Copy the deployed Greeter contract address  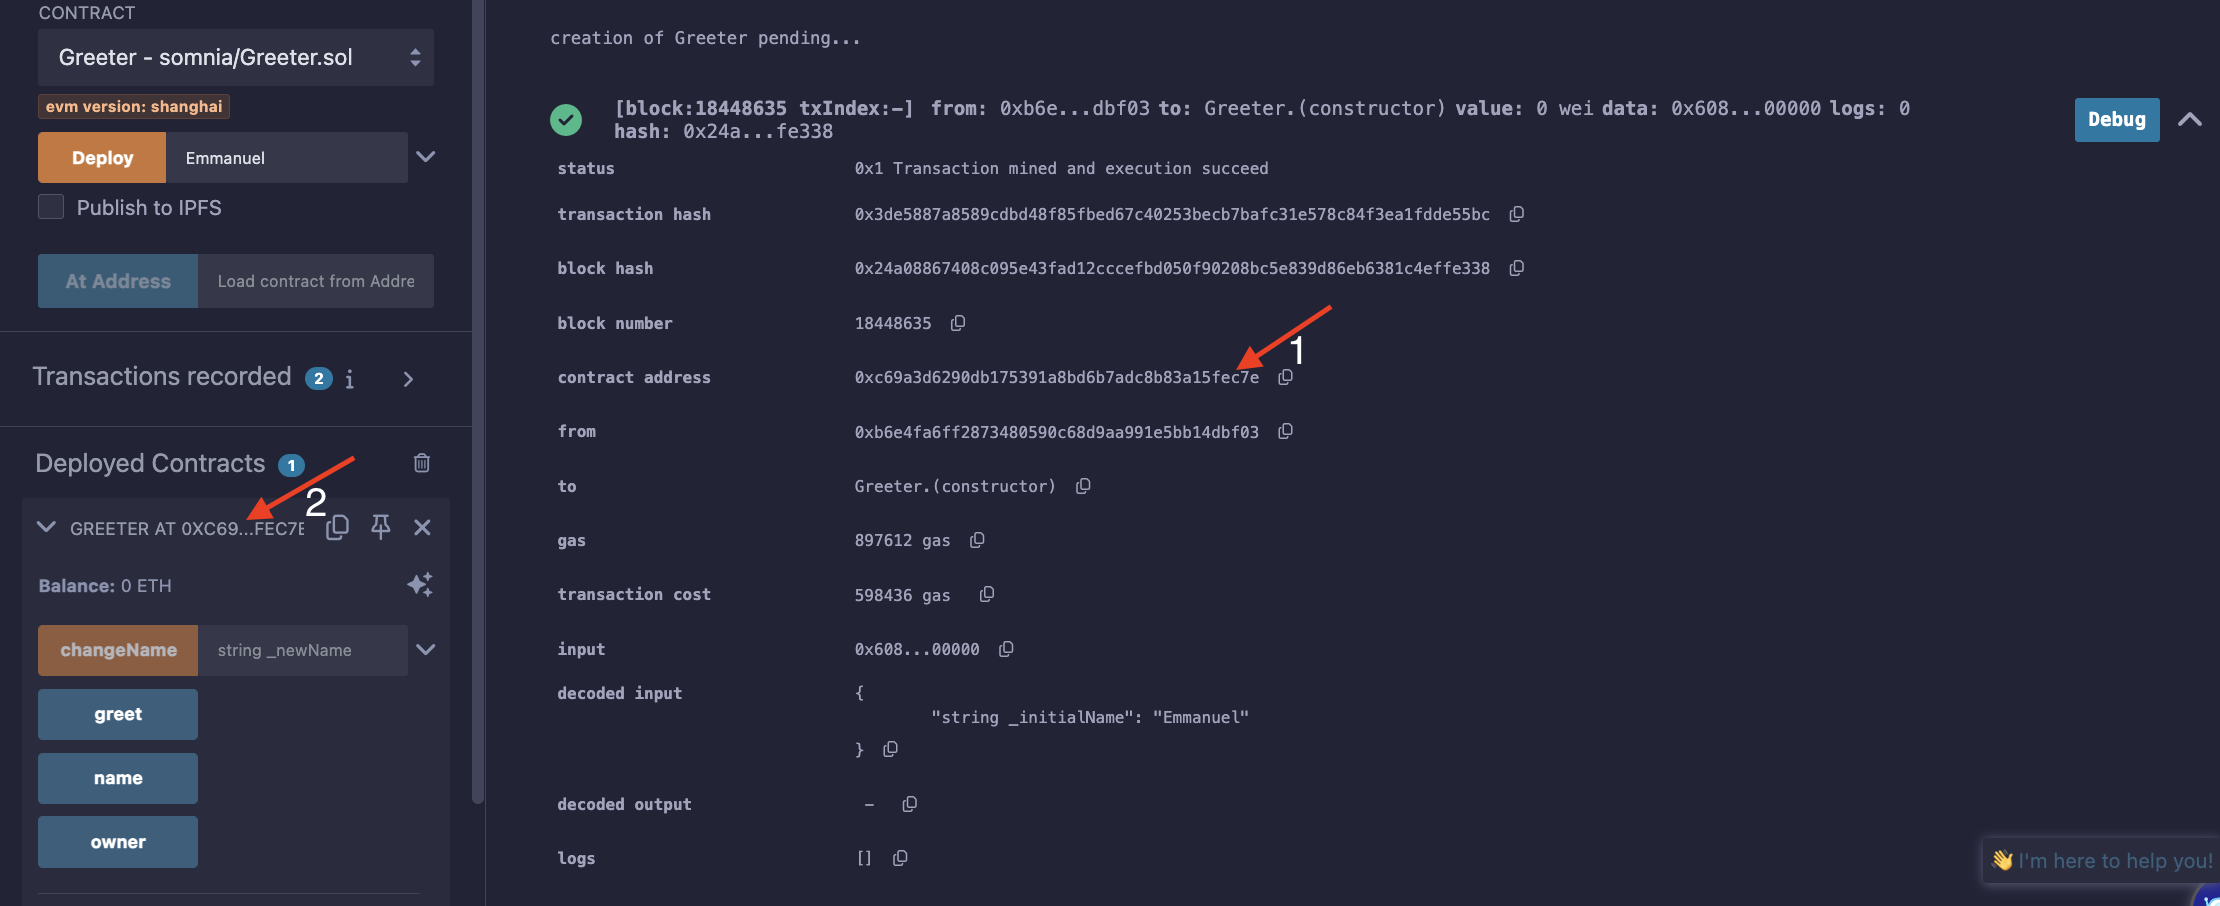tap(338, 527)
